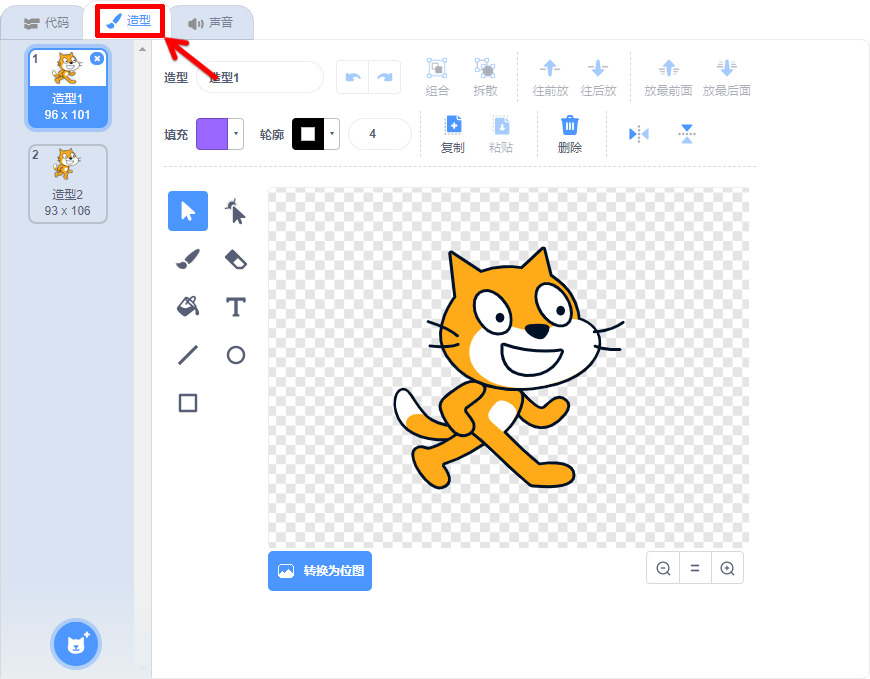Click the outline width field showing 4

[380, 134]
